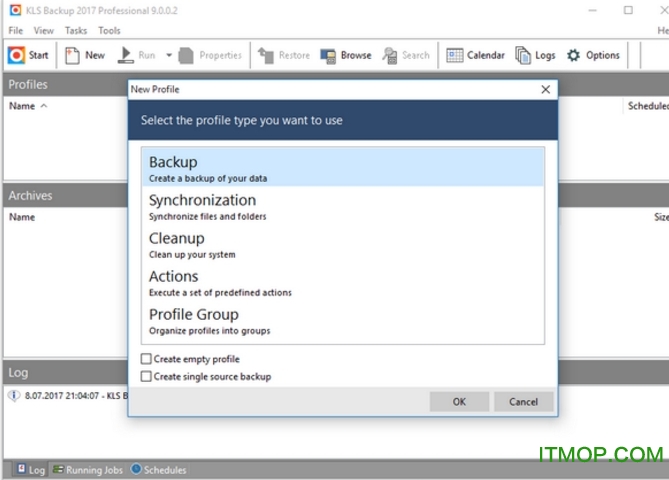The image size is (669, 480).
Task: Sort profiles by Name column header
Action: pyautogui.click(x=22, y=106)
